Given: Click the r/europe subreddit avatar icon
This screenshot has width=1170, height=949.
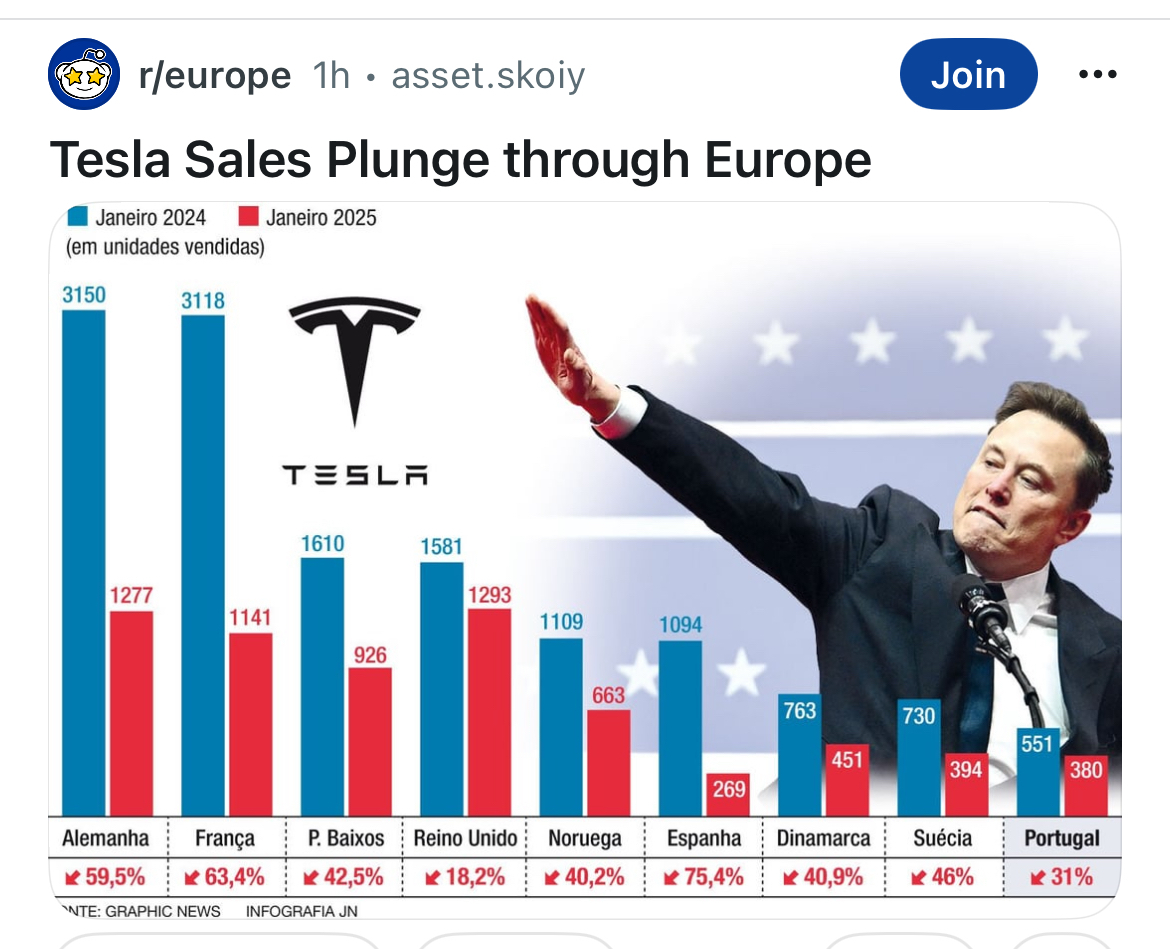Looking at the screenshot, I should (x=84, y=74).
